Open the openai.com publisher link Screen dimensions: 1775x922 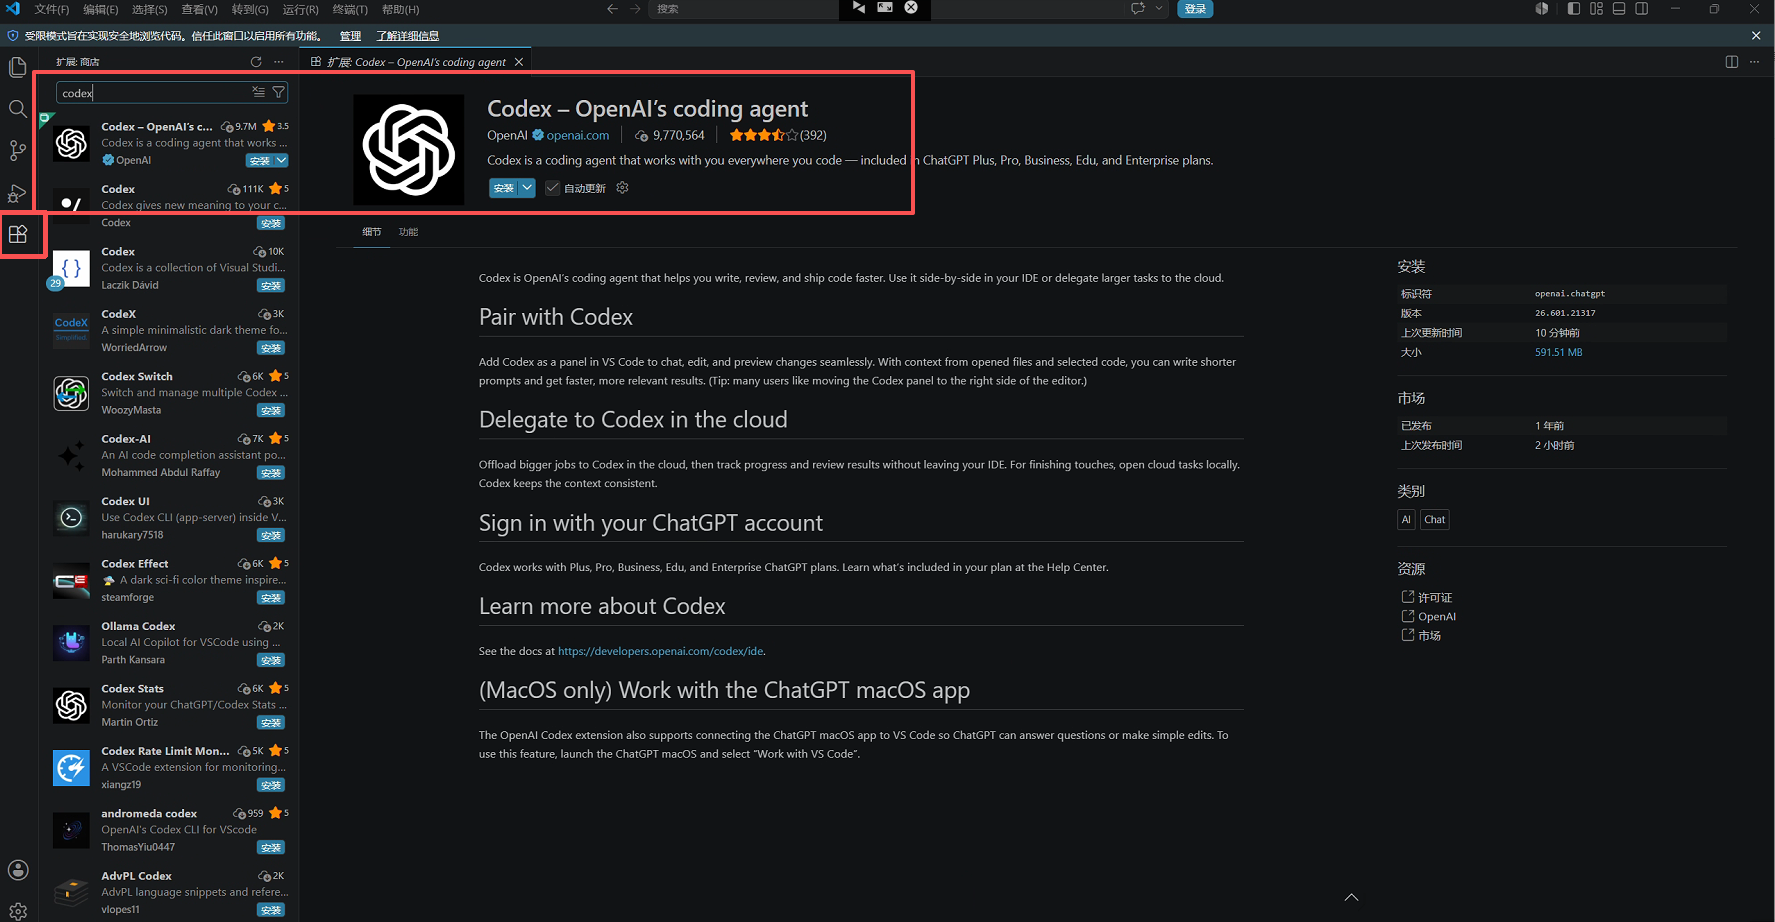point(577,135)
